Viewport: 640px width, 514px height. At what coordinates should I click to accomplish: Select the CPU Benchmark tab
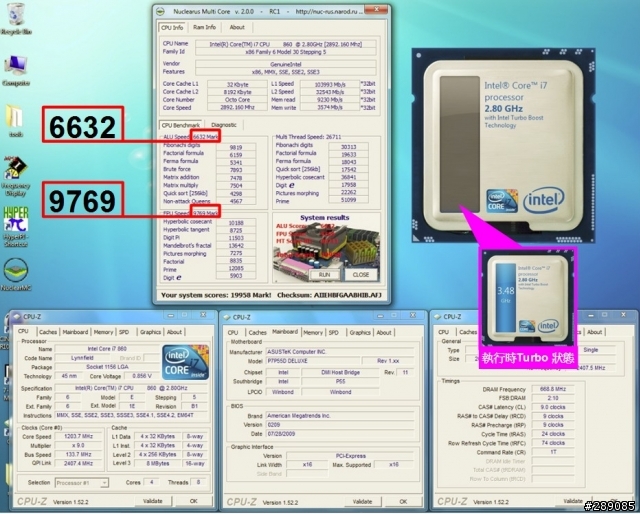[x=181, y=125]
